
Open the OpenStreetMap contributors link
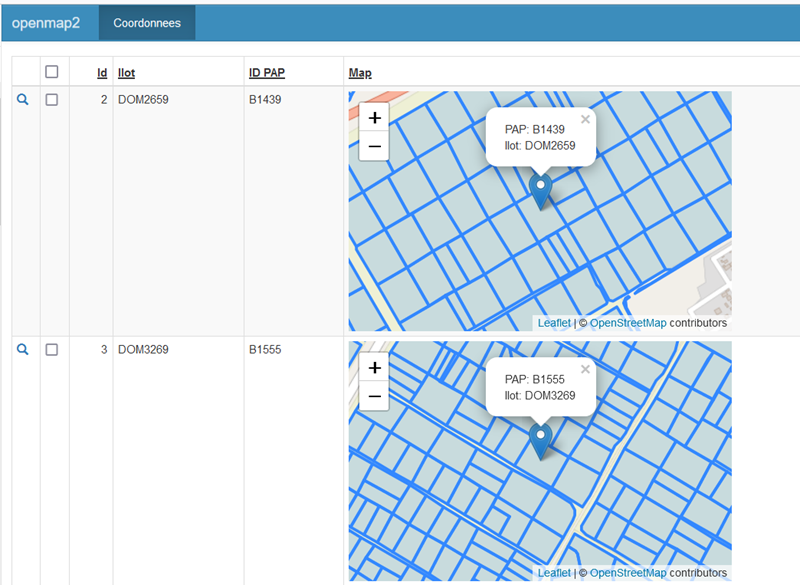(x=627, y=322)
